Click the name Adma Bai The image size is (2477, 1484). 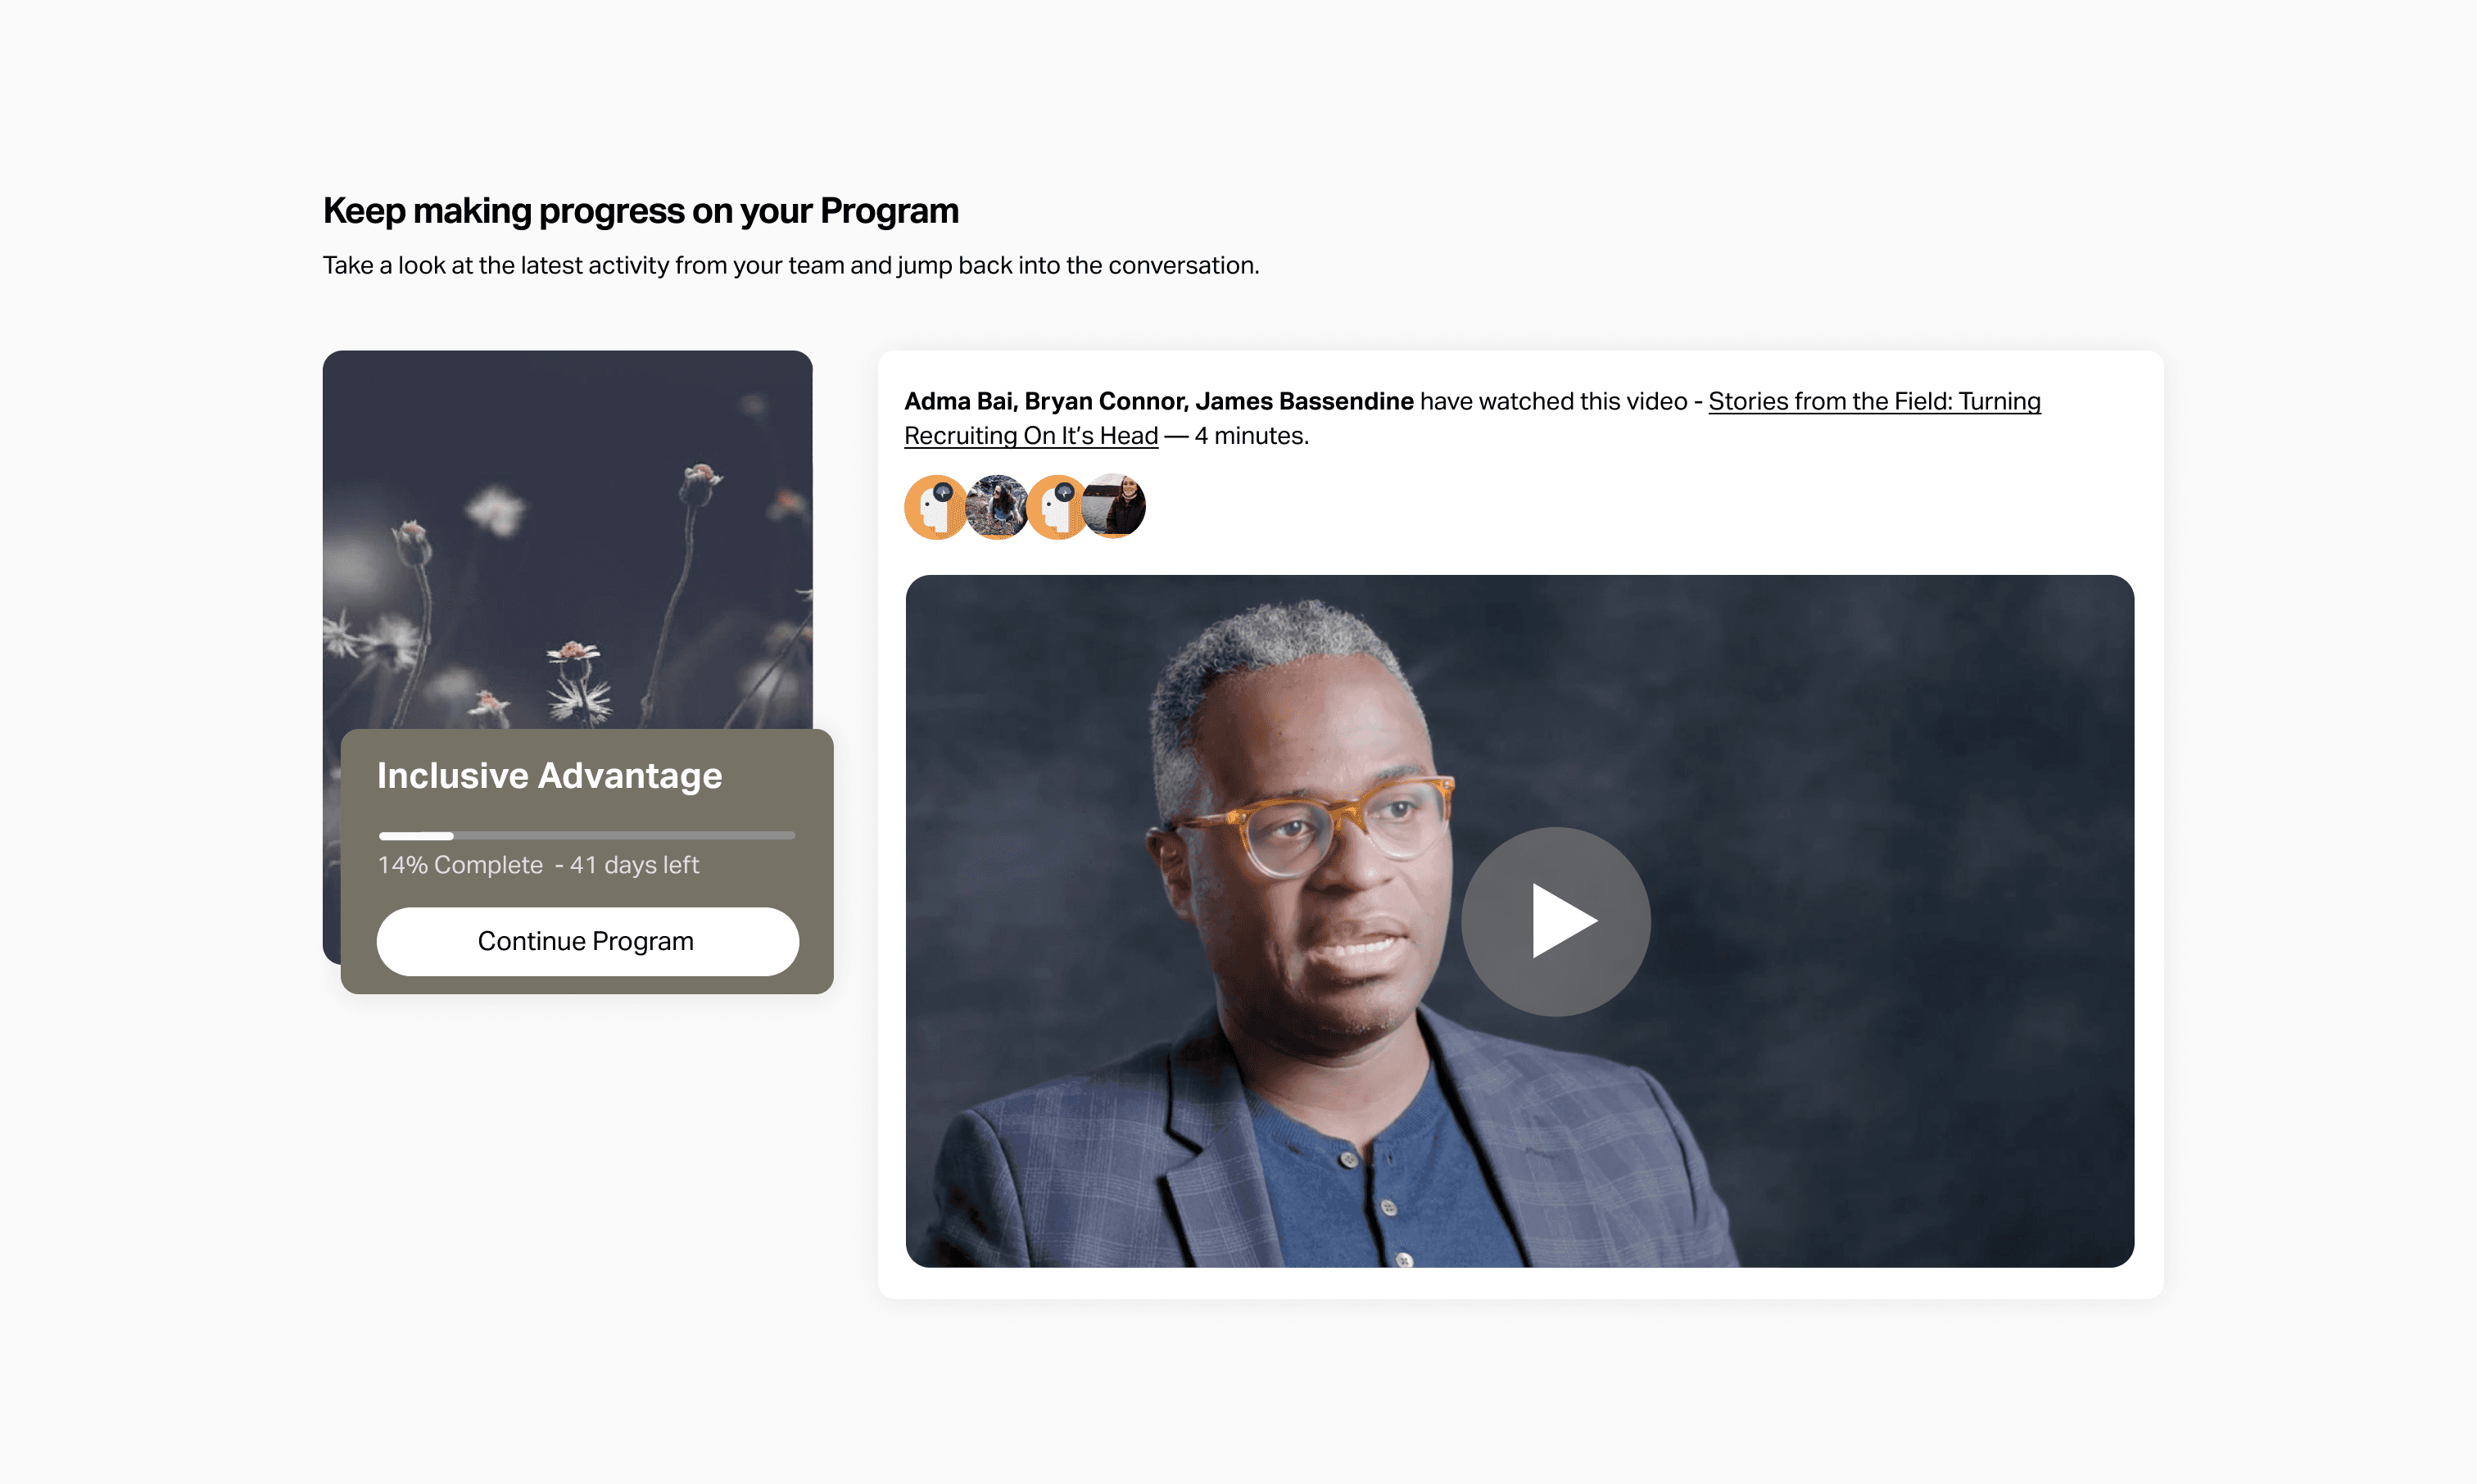[960, 401]
